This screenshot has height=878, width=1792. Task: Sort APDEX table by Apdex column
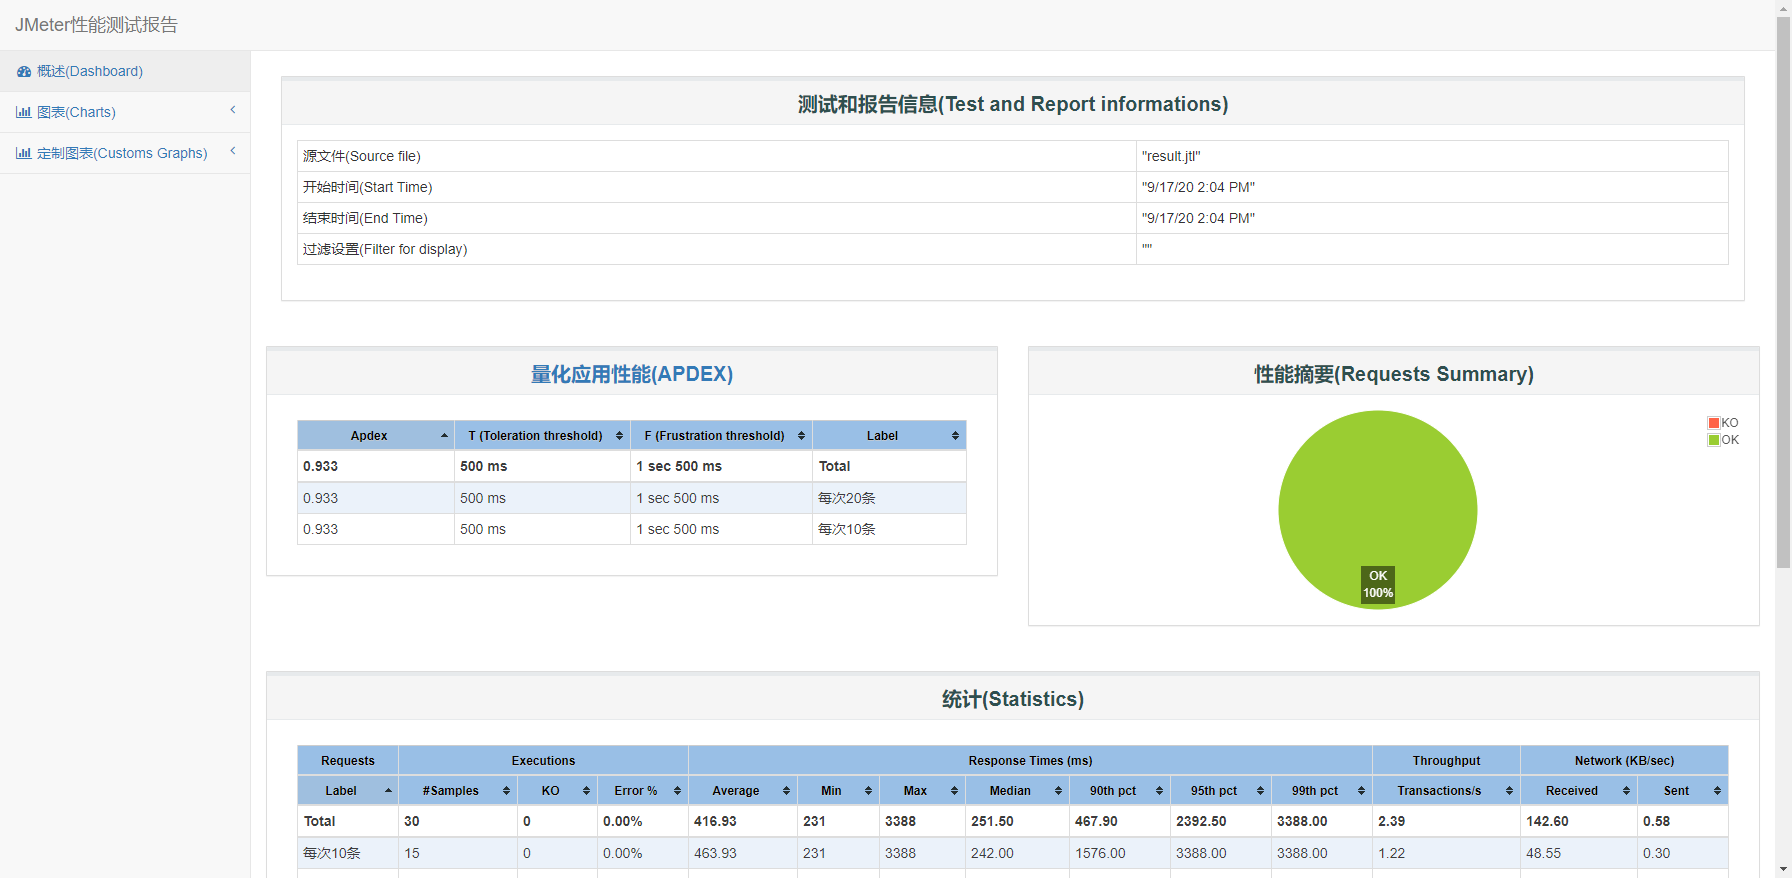376,436
